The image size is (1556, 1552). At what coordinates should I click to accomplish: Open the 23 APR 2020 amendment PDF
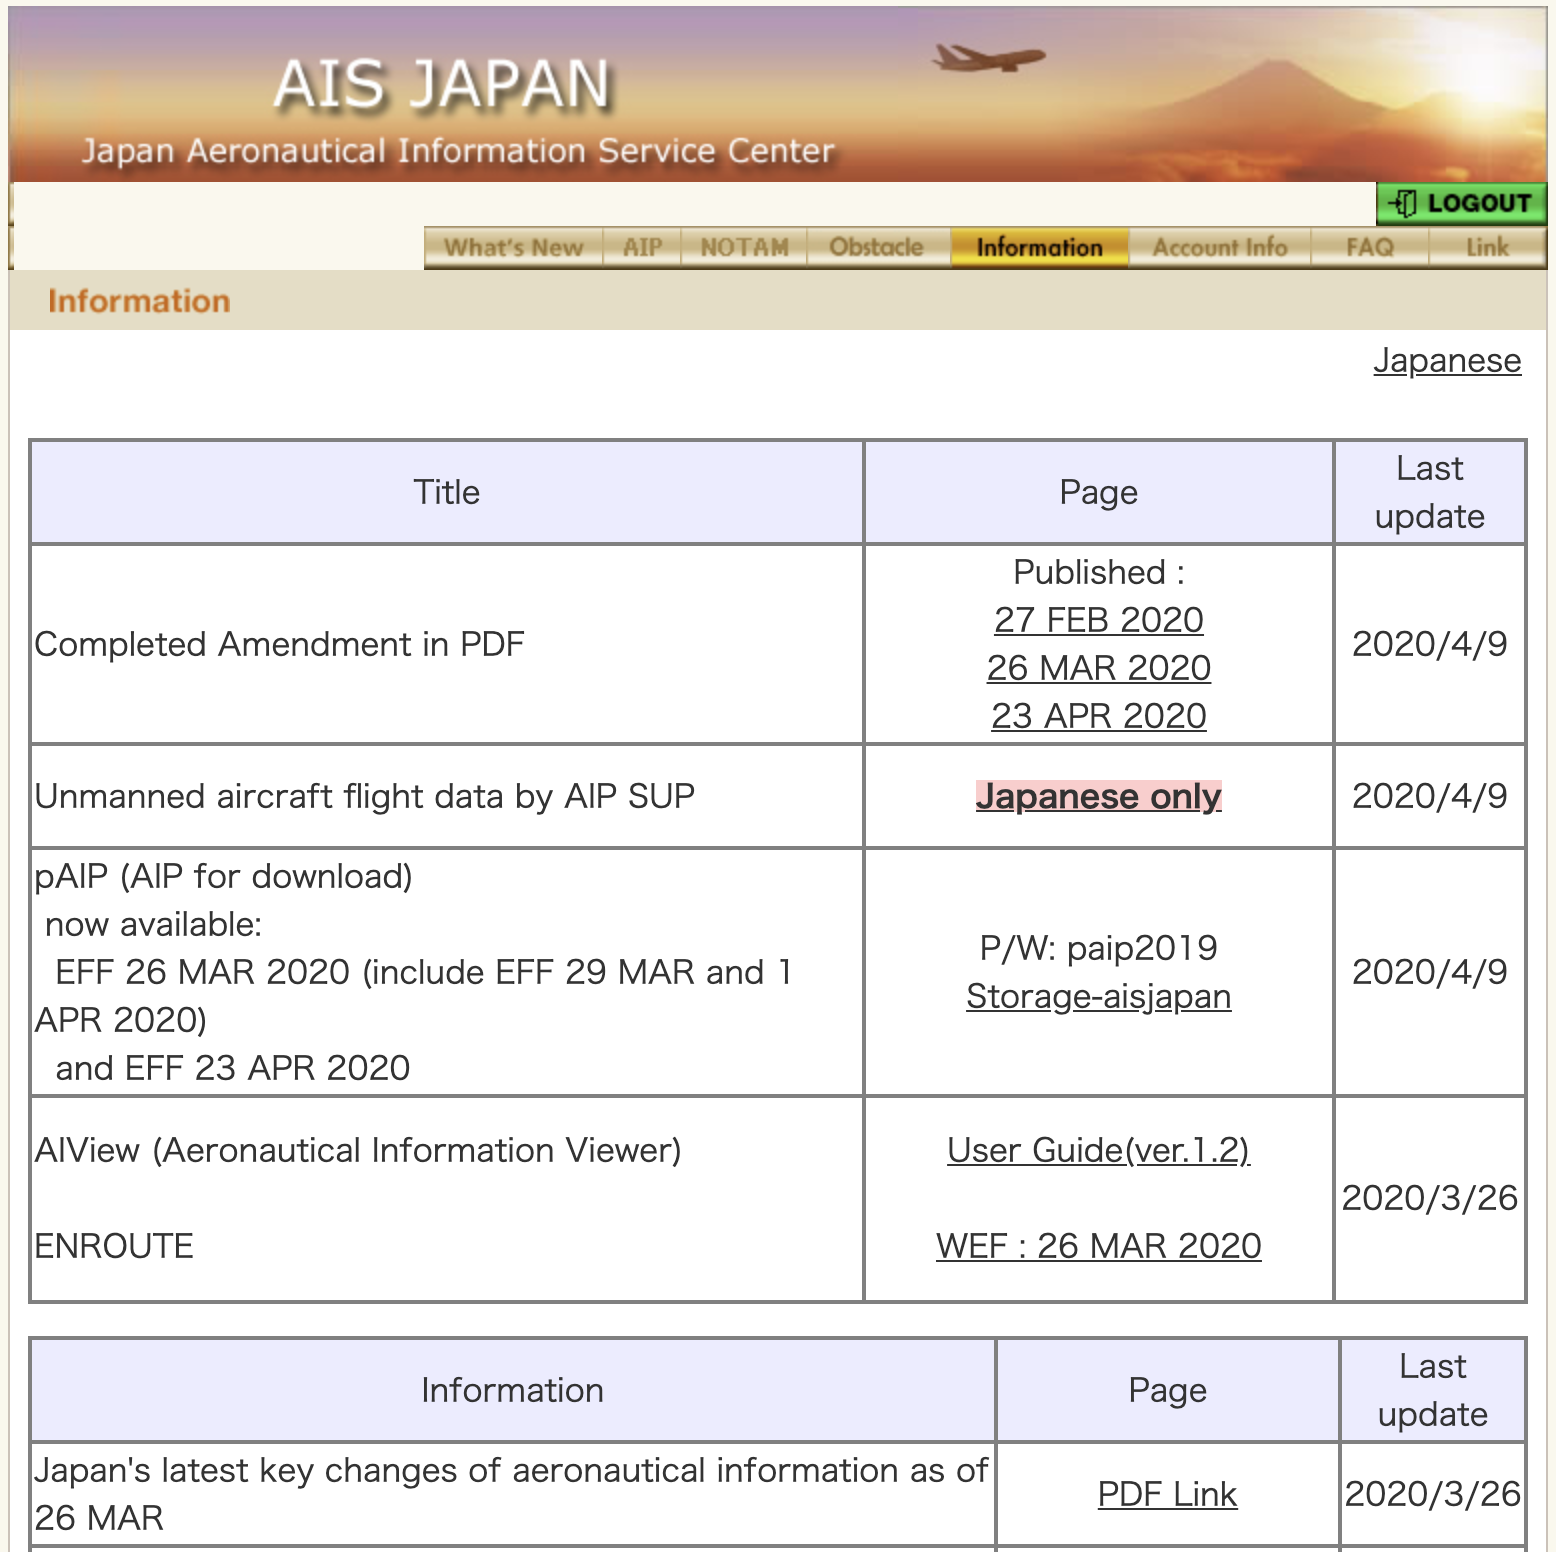click(x=1098, y=716)
